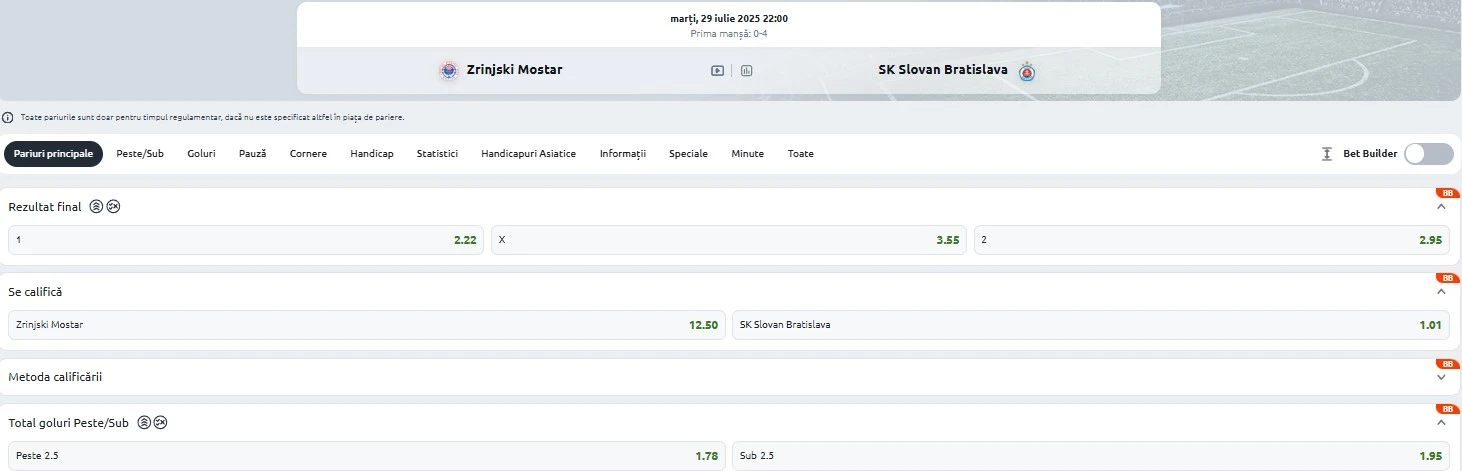Open the live stream video icon
The width and height of the screenshot is (1462, 471).
coord(717,70)
